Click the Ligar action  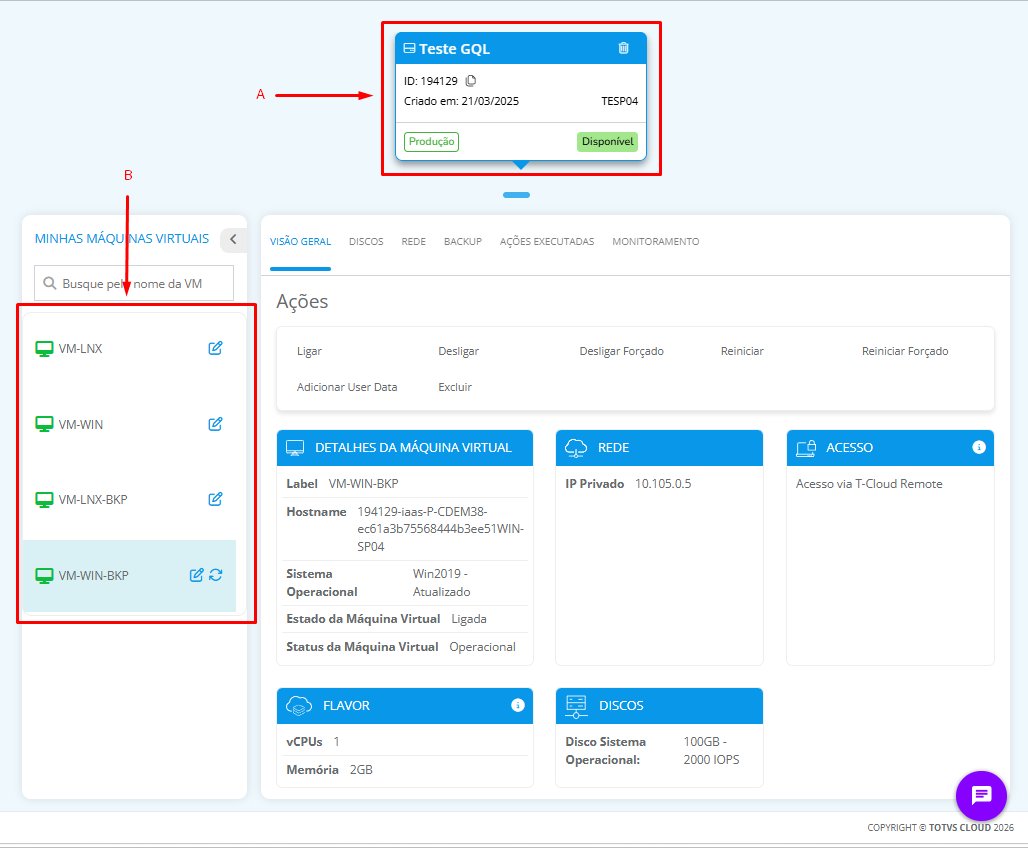309,351
